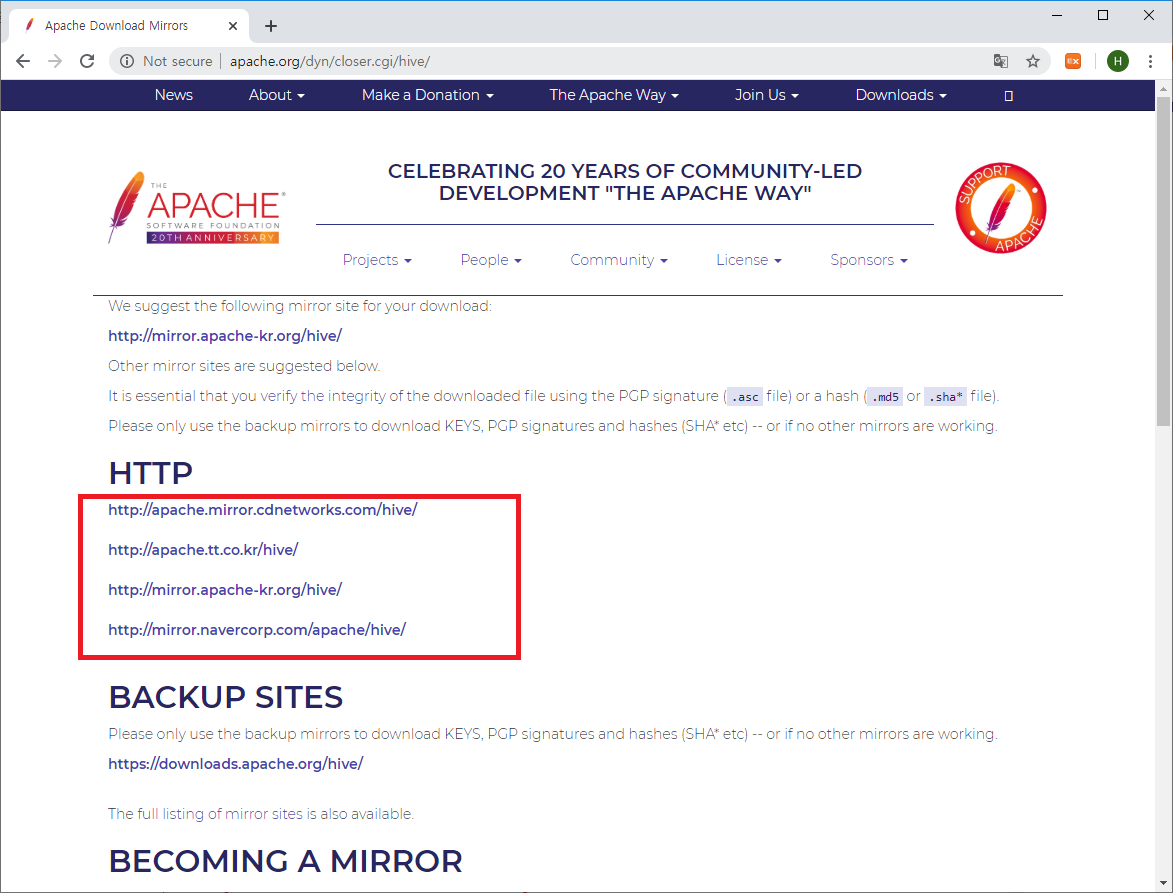Open apache.mirror.cdnetworks.com/hive link
Screen dimensions: 1173x893
(263, 510)
